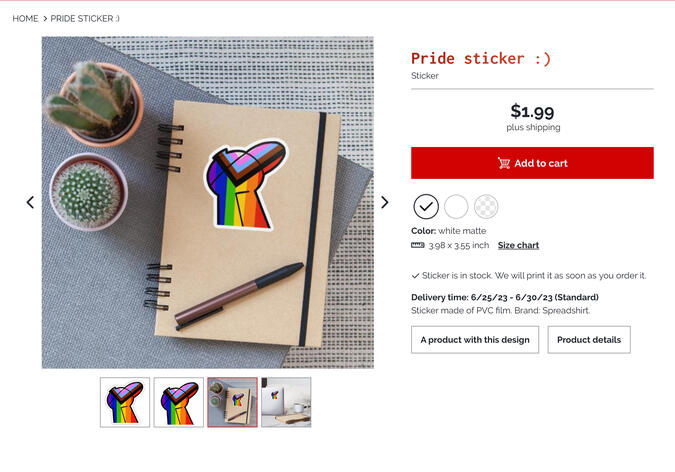Click the in-stock checkmark icon
675x472 pixels.
click(415, 275)
